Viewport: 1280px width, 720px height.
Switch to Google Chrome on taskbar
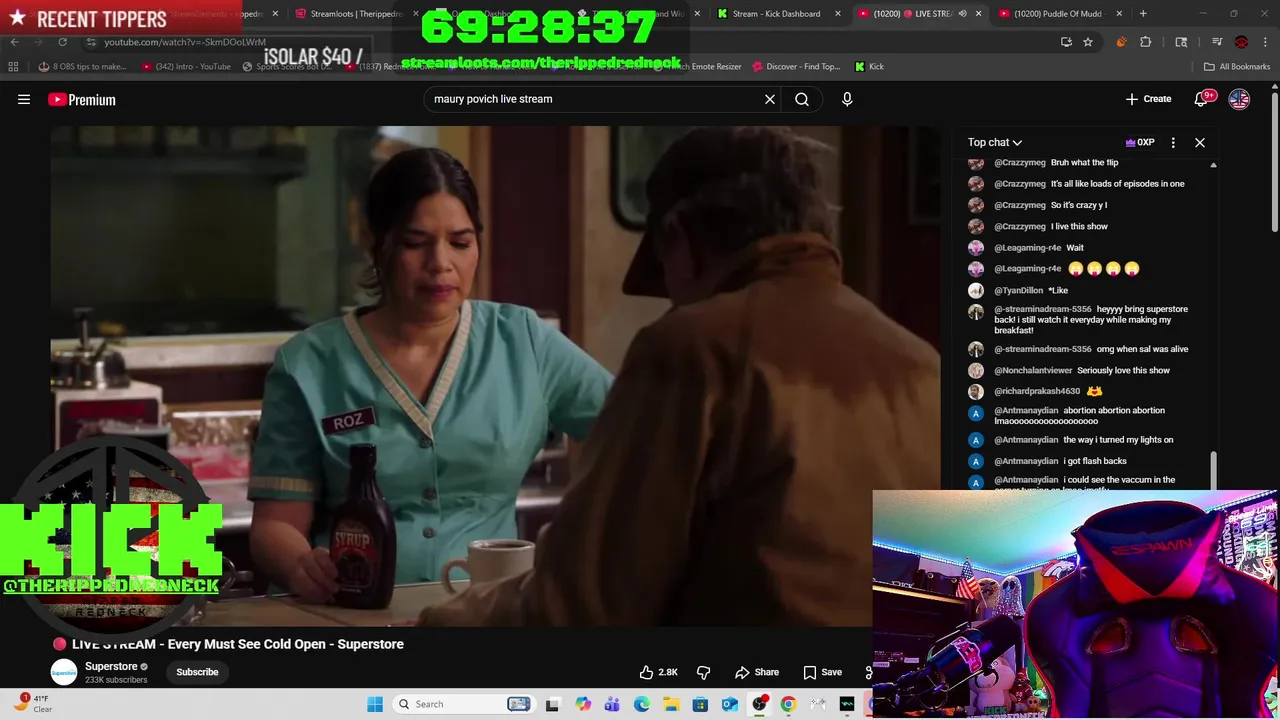click(788, 704)
